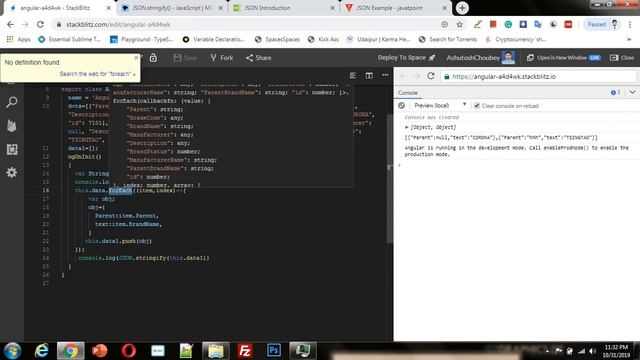Open the search panel in StackBlitz sidebar

pos(12,102)
